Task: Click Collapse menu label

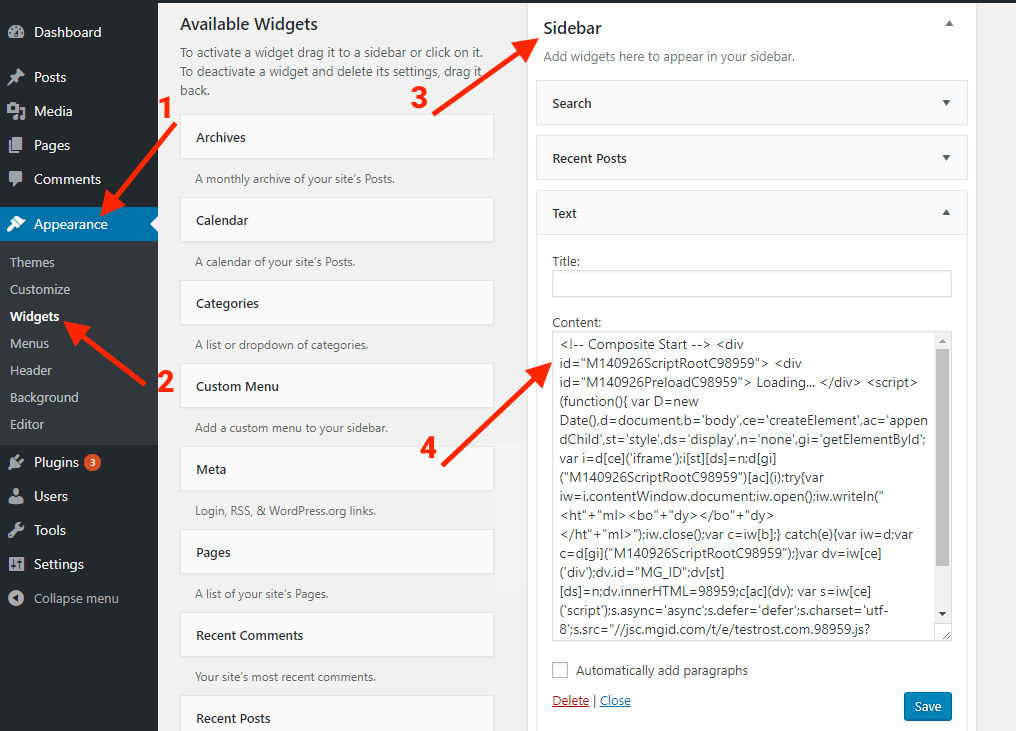Action: [76, 598]
